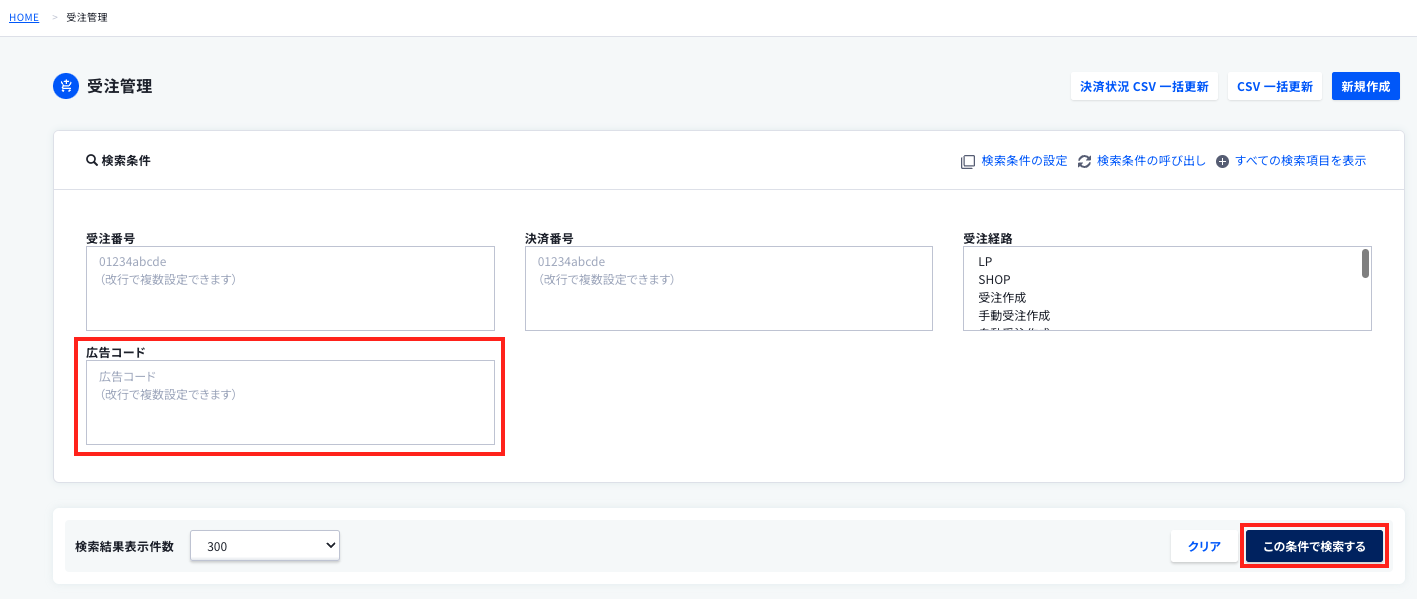1417x599 pixels.
Task: Focus the 広告コード text area
Action: click(x=290, y=402)
